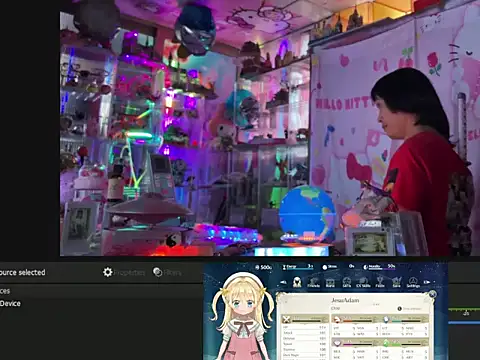This screenshot has height=360, width=480.
Task: Click the Energy bar in the game header
Action: [x=298, y=267]
